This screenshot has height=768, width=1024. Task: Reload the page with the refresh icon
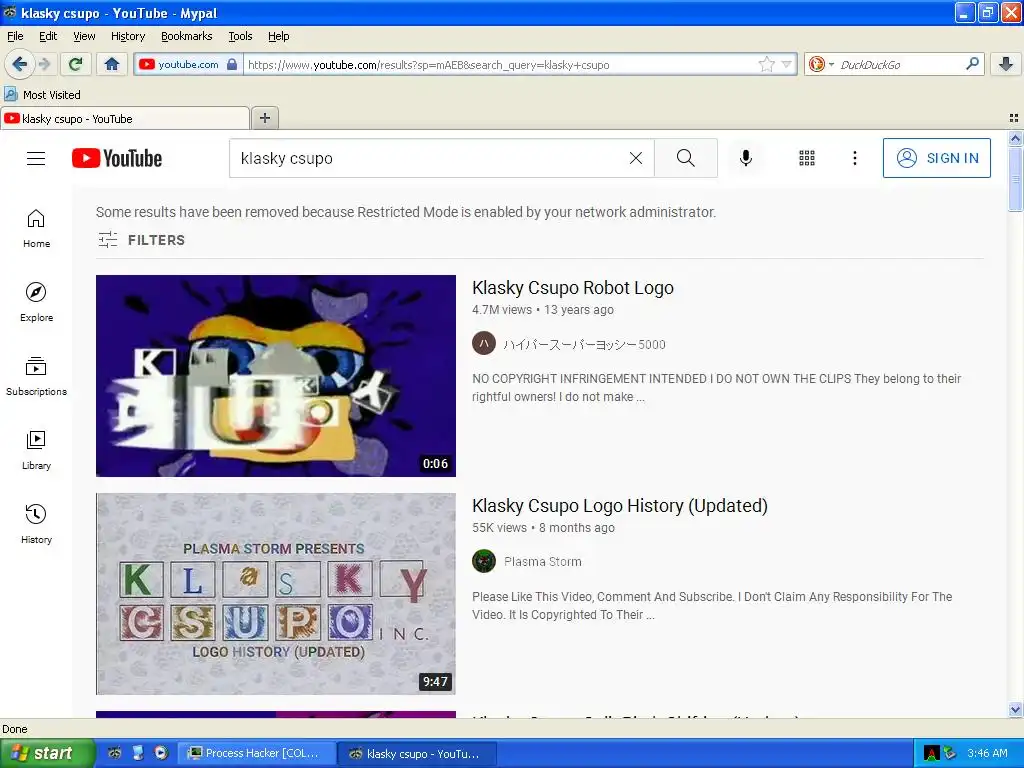(76, 64)
